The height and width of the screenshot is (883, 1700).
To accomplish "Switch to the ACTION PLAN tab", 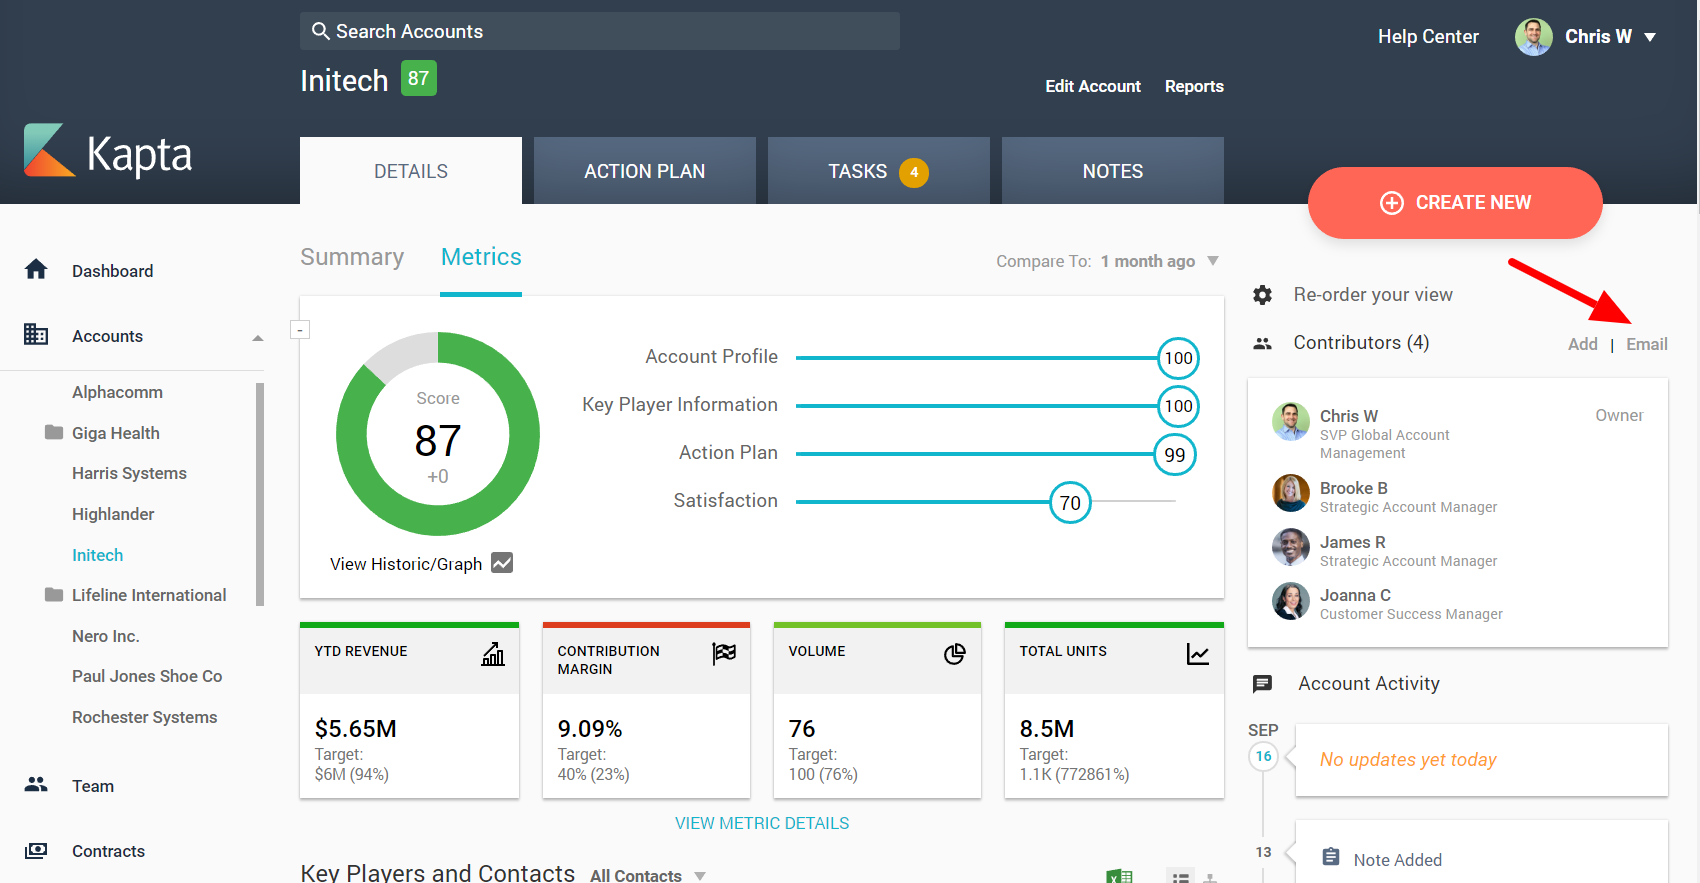I will point(645,171).
